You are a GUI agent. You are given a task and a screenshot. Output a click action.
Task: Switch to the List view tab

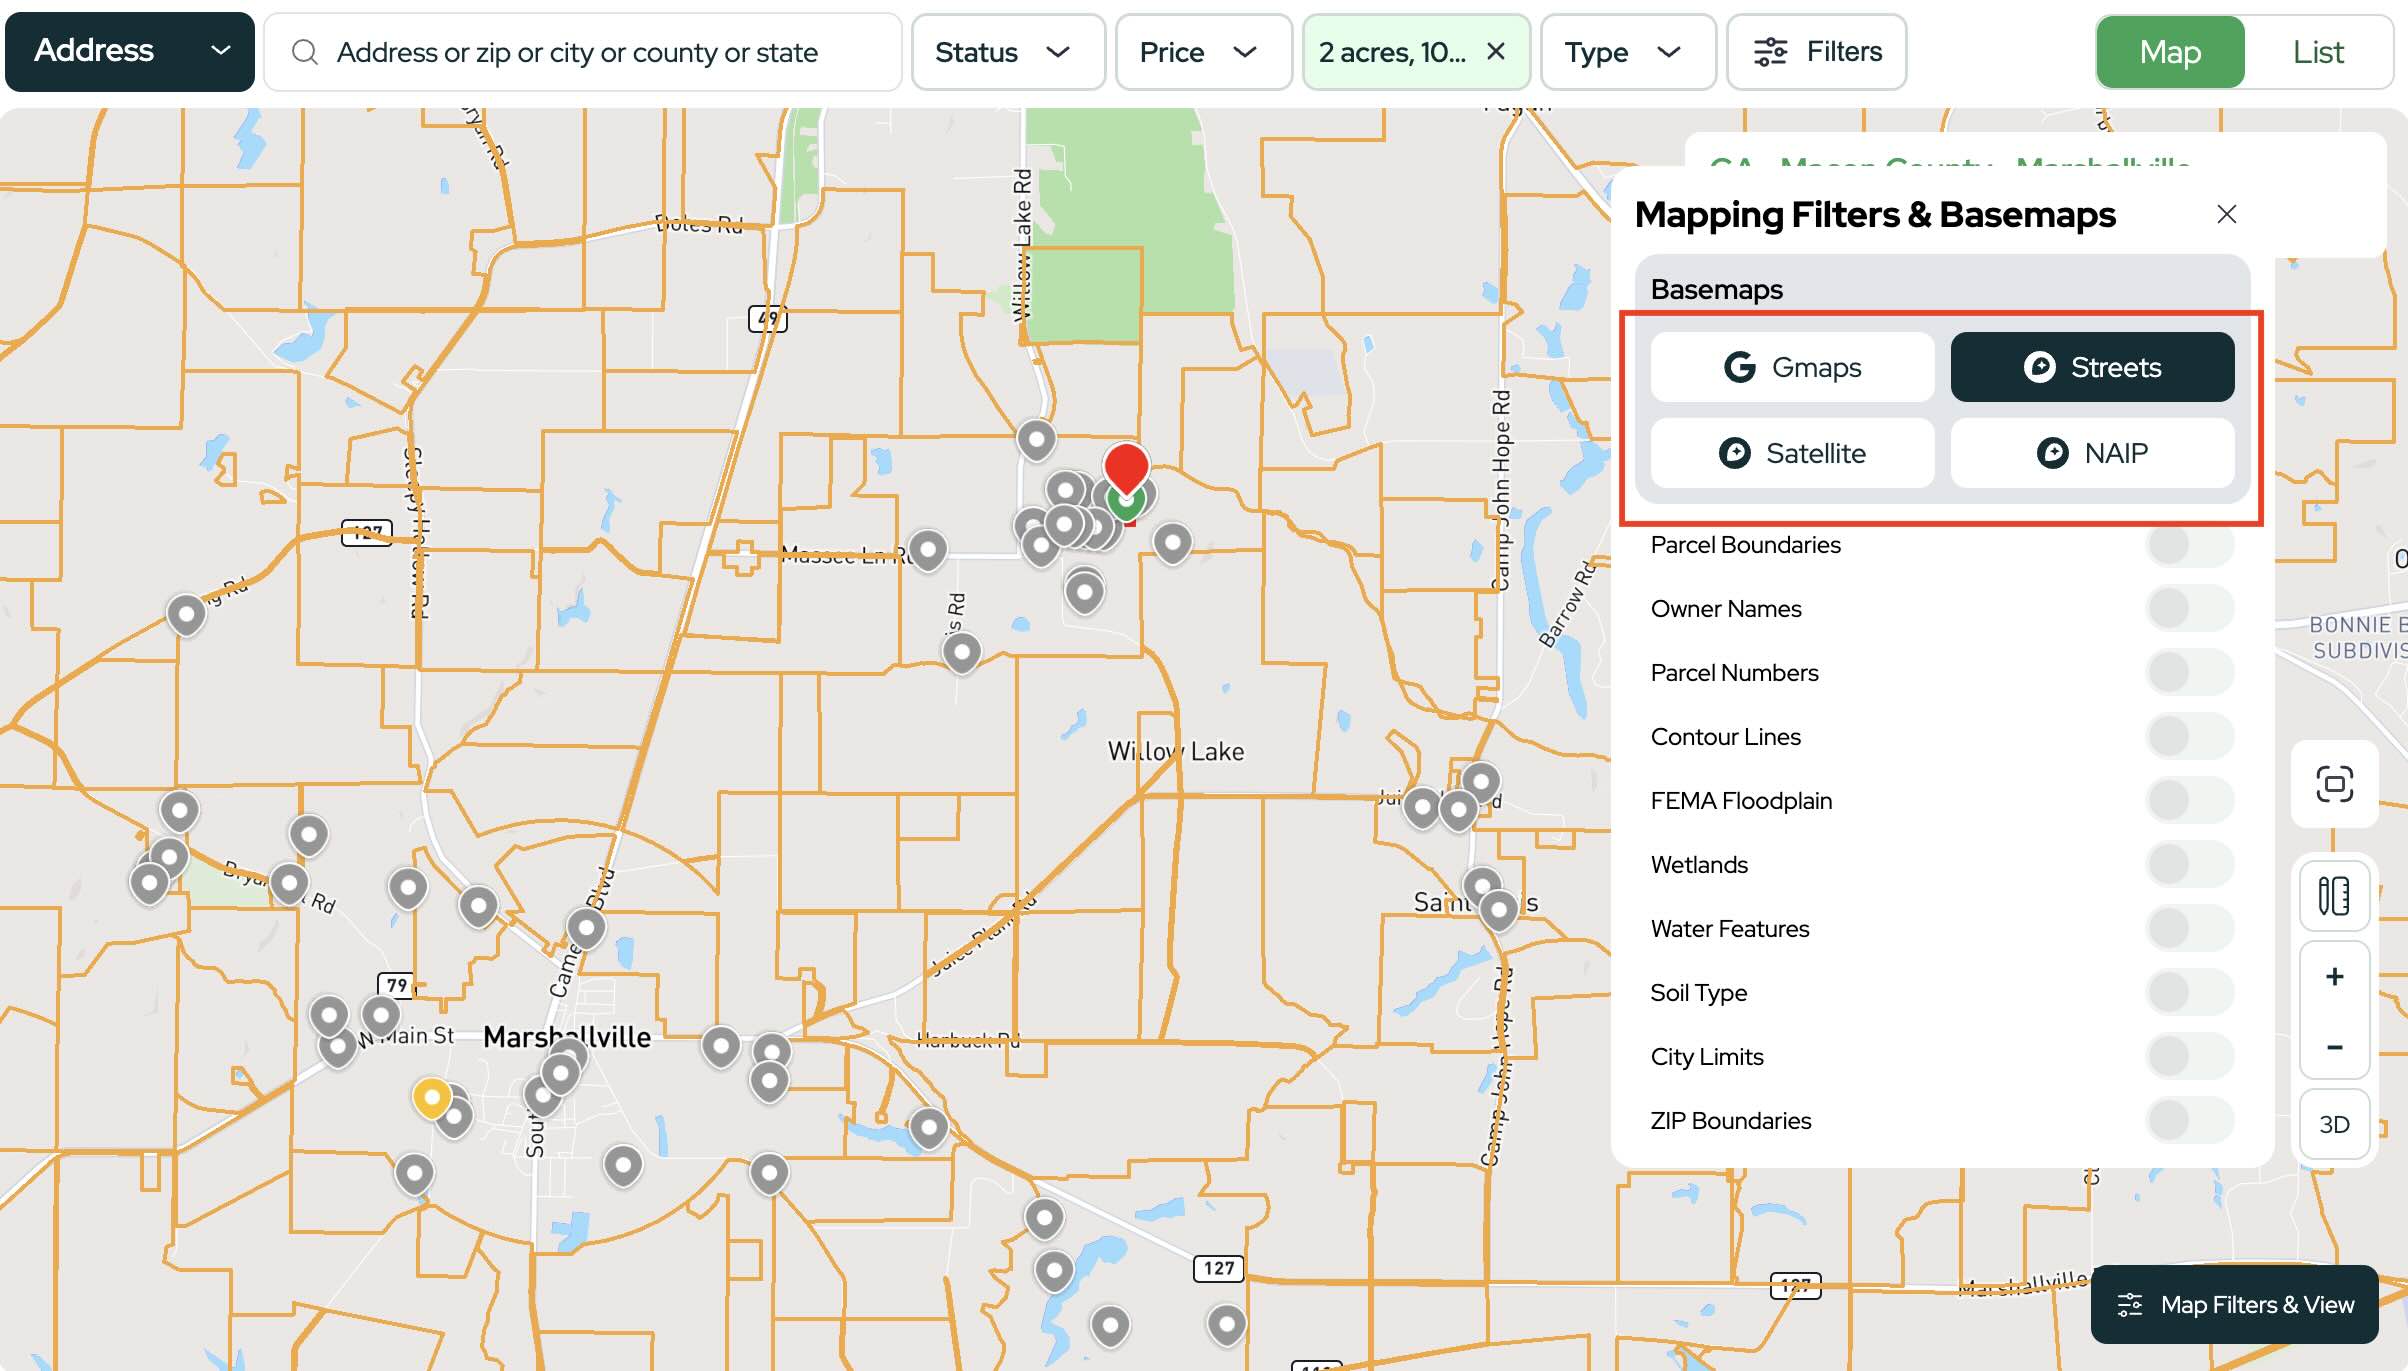click(2317, 52)
